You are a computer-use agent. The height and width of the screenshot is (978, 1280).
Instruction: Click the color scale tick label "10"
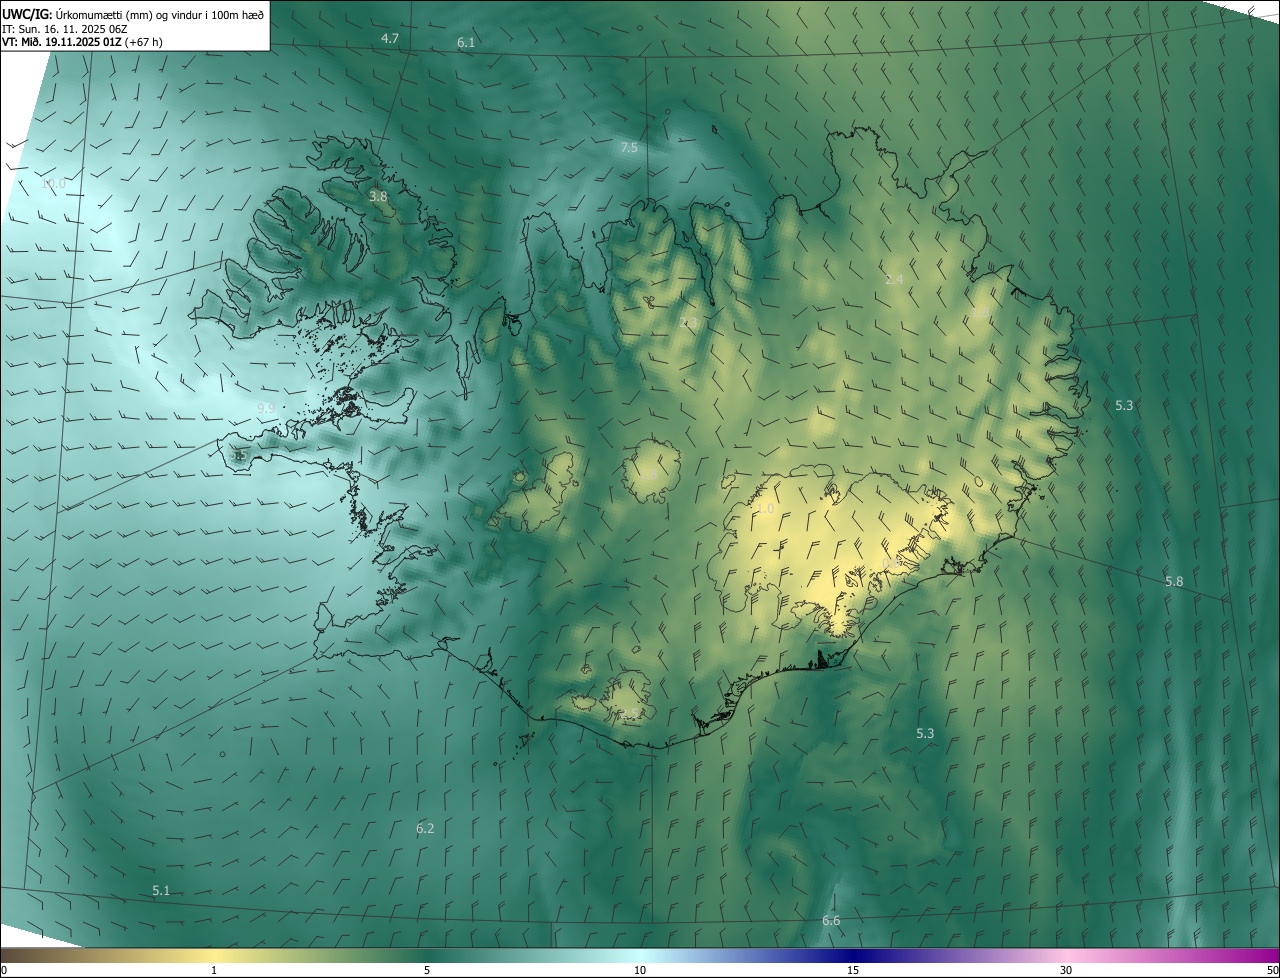tap(640, 970)
